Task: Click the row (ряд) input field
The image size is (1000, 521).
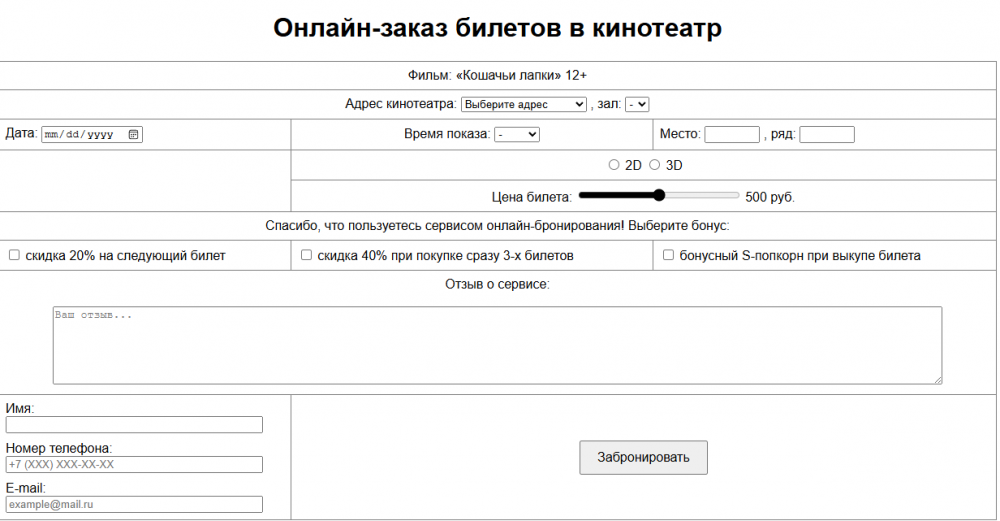Action: (x=827, y=135)
